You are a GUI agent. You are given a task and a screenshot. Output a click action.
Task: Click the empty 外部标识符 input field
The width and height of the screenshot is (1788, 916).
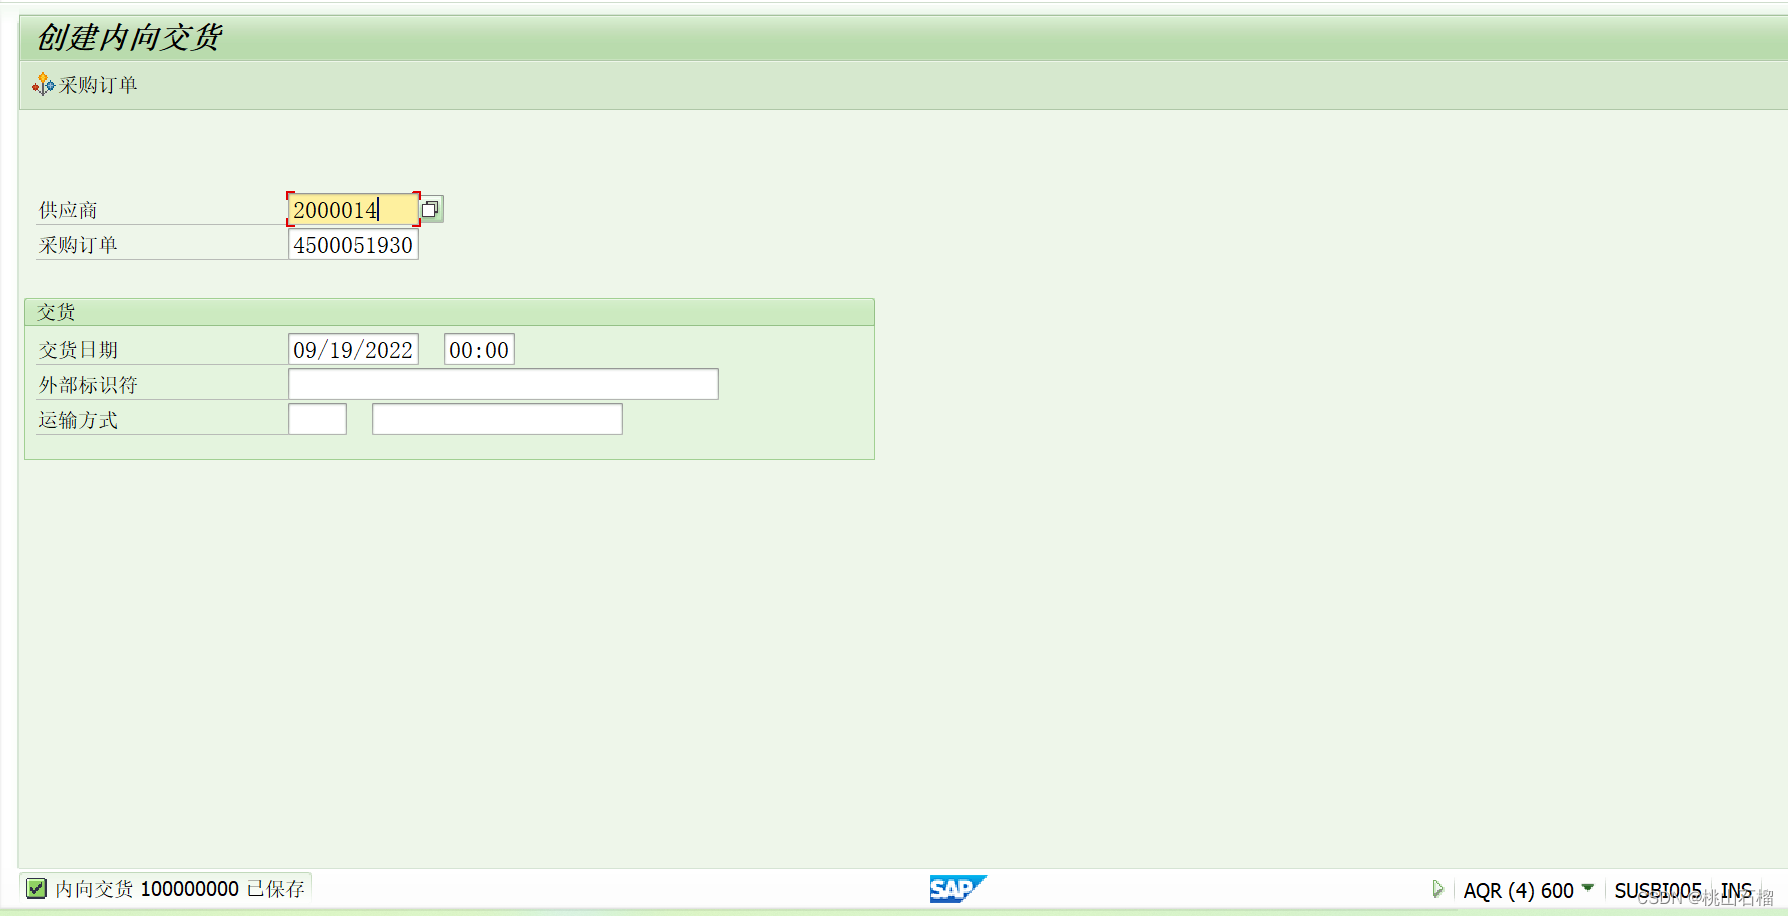click(x=502, y=383)
